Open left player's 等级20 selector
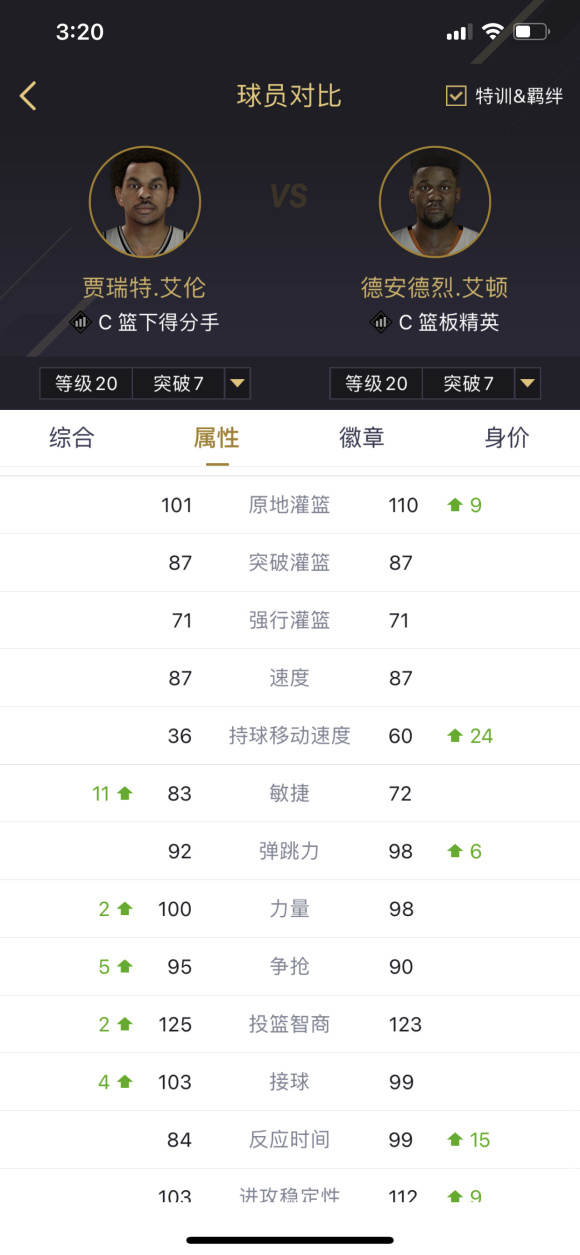Screen dimensions: 580x1255 86,383
